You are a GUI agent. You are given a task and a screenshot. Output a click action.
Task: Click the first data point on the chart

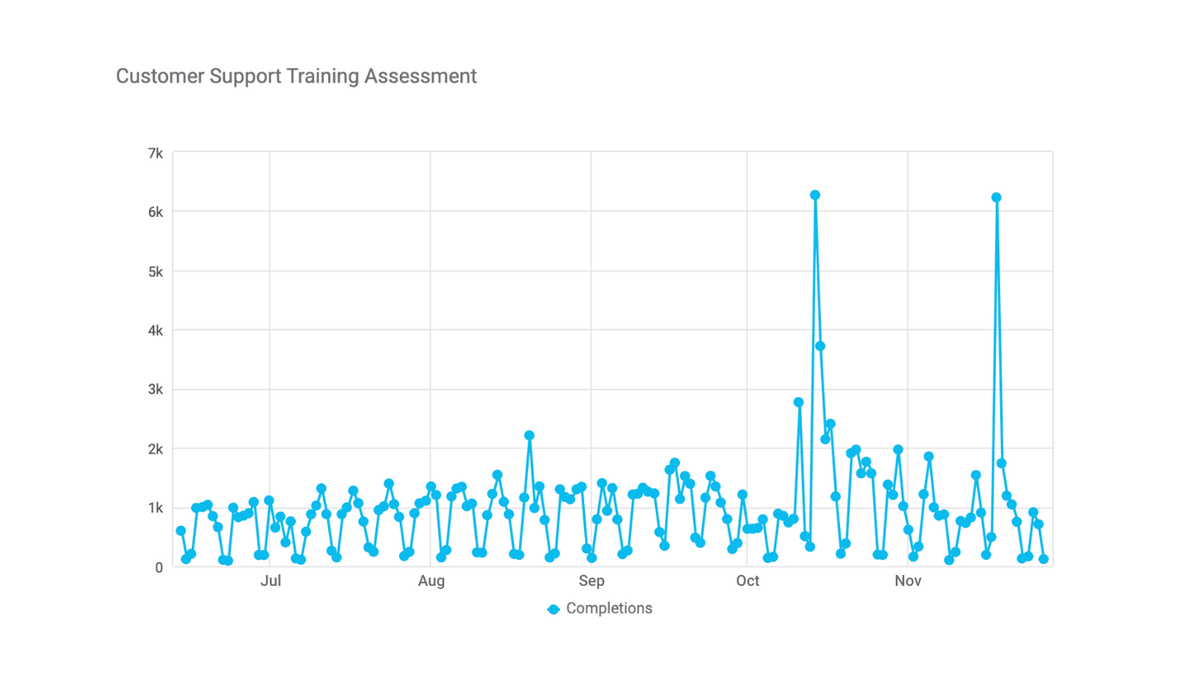tap(180, 530)
